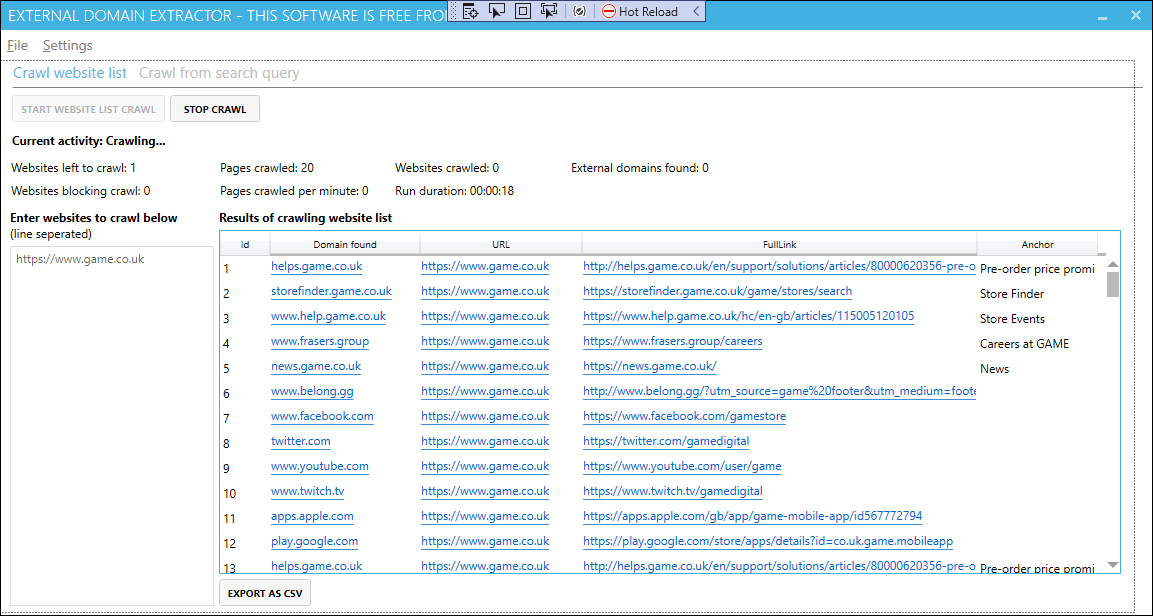Select Pages crawled: 20 status text
Viewport: 1153px width, 616px height.
point(267,168)
